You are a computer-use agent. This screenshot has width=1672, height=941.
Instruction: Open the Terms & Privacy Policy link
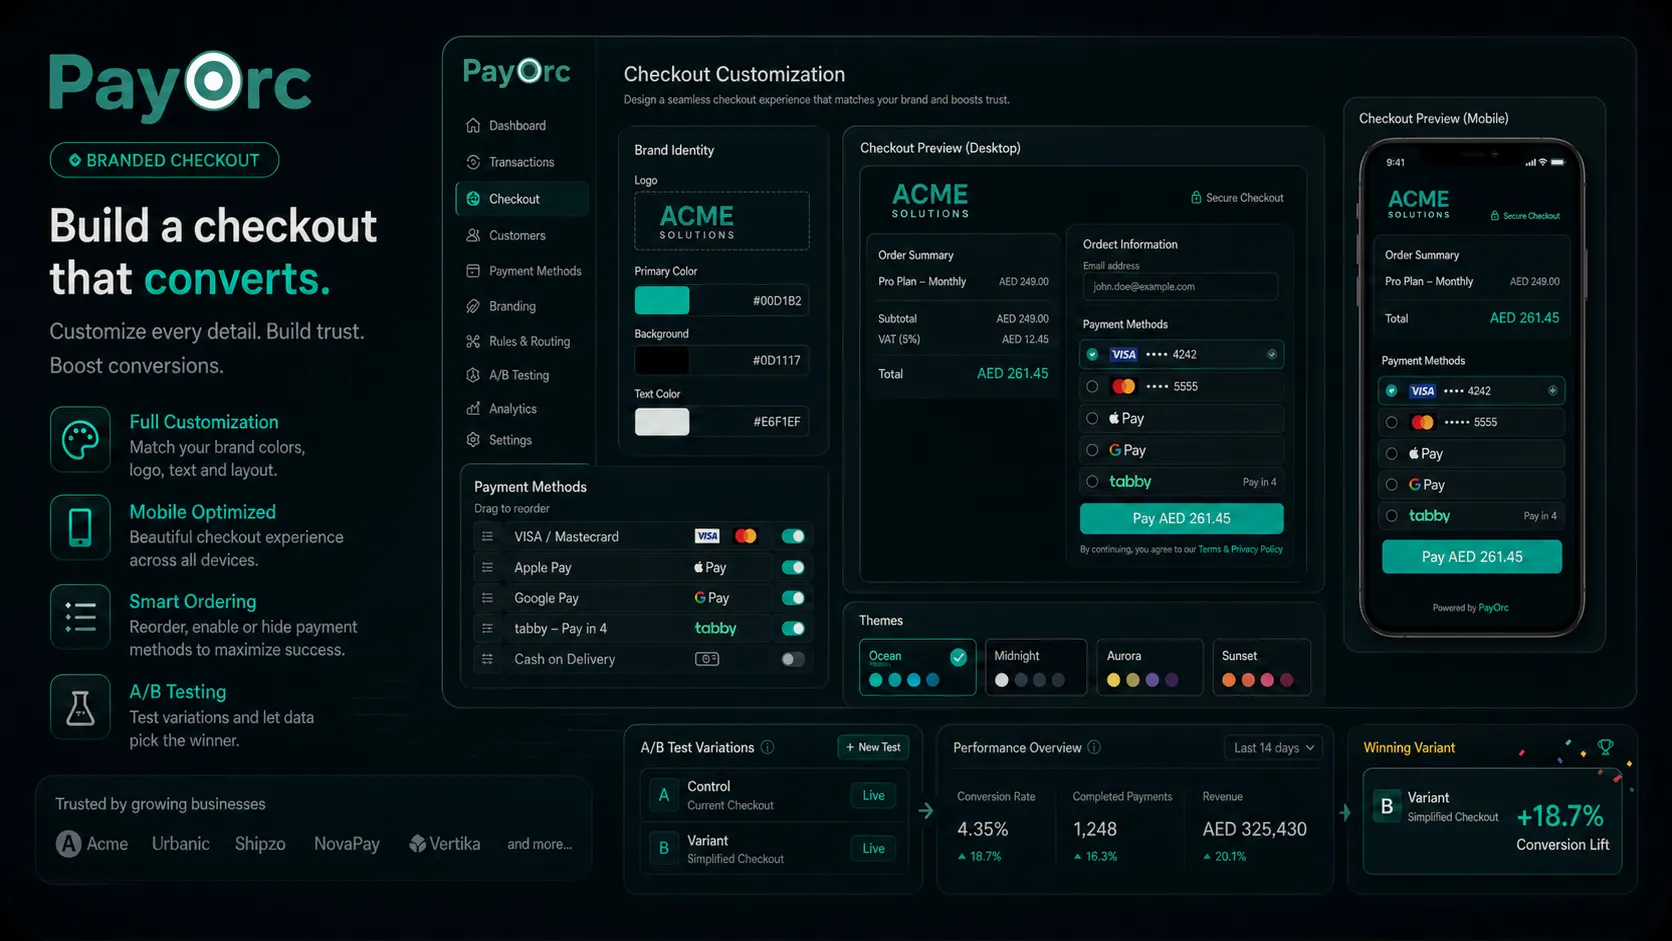(x=1240, y=549)
